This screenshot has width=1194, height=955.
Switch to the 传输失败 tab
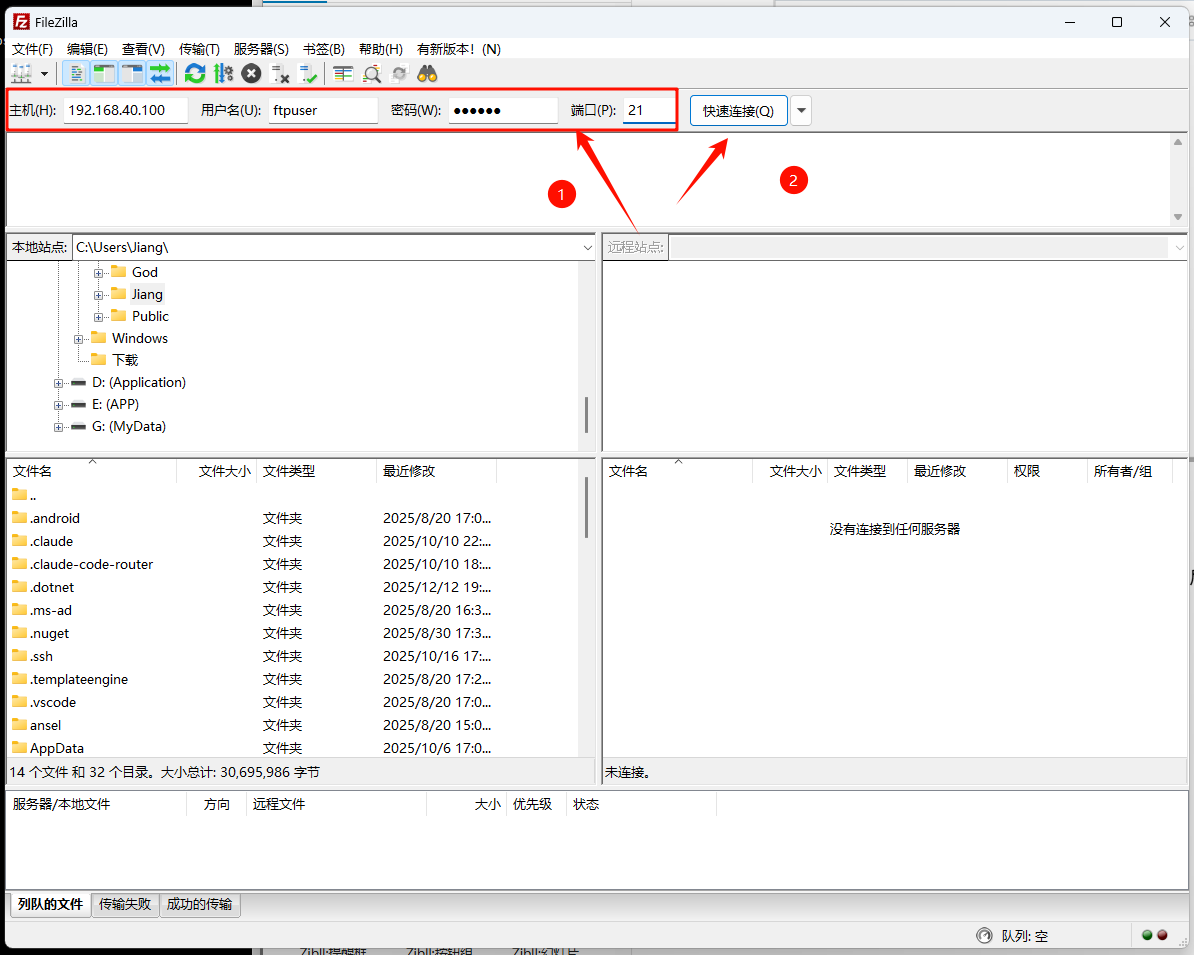pyautogui.click(x=125, y=904)
